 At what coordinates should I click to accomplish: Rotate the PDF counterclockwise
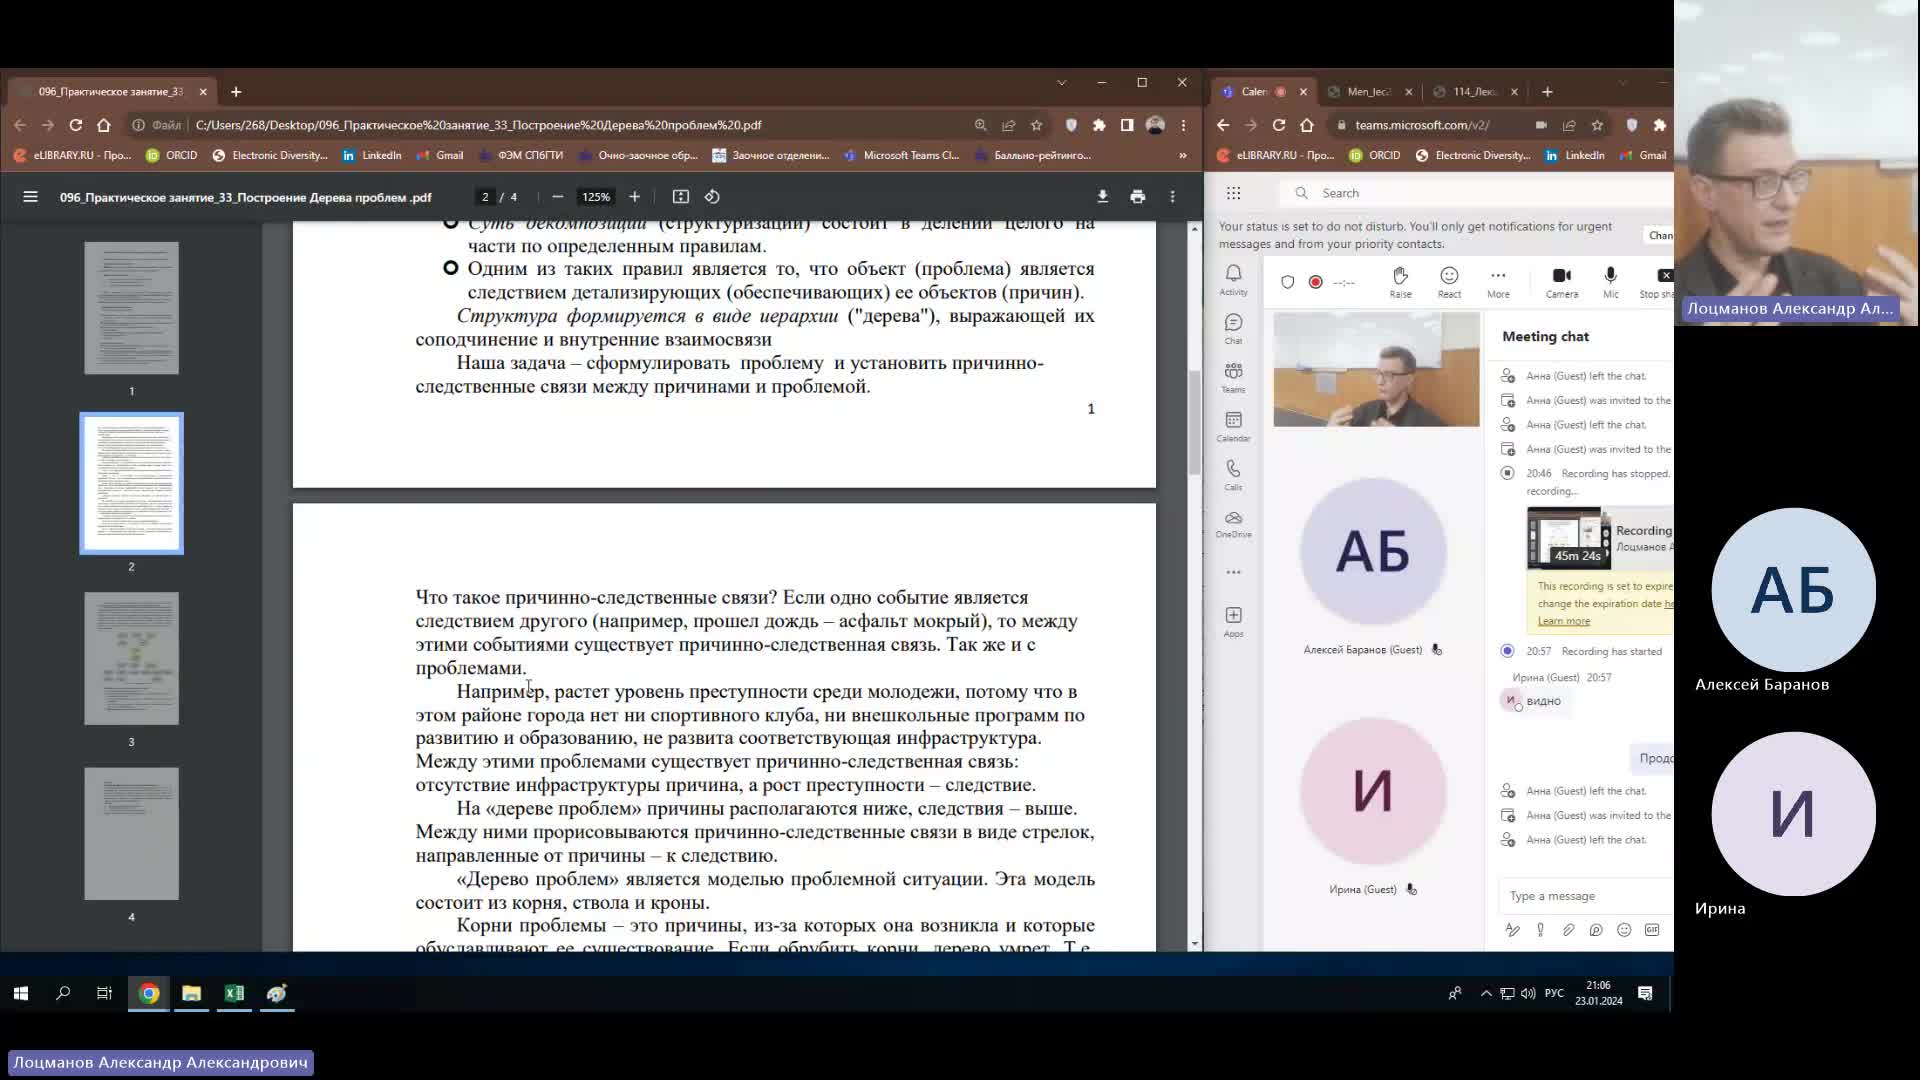pyautogui.click(x=712, y=197)
